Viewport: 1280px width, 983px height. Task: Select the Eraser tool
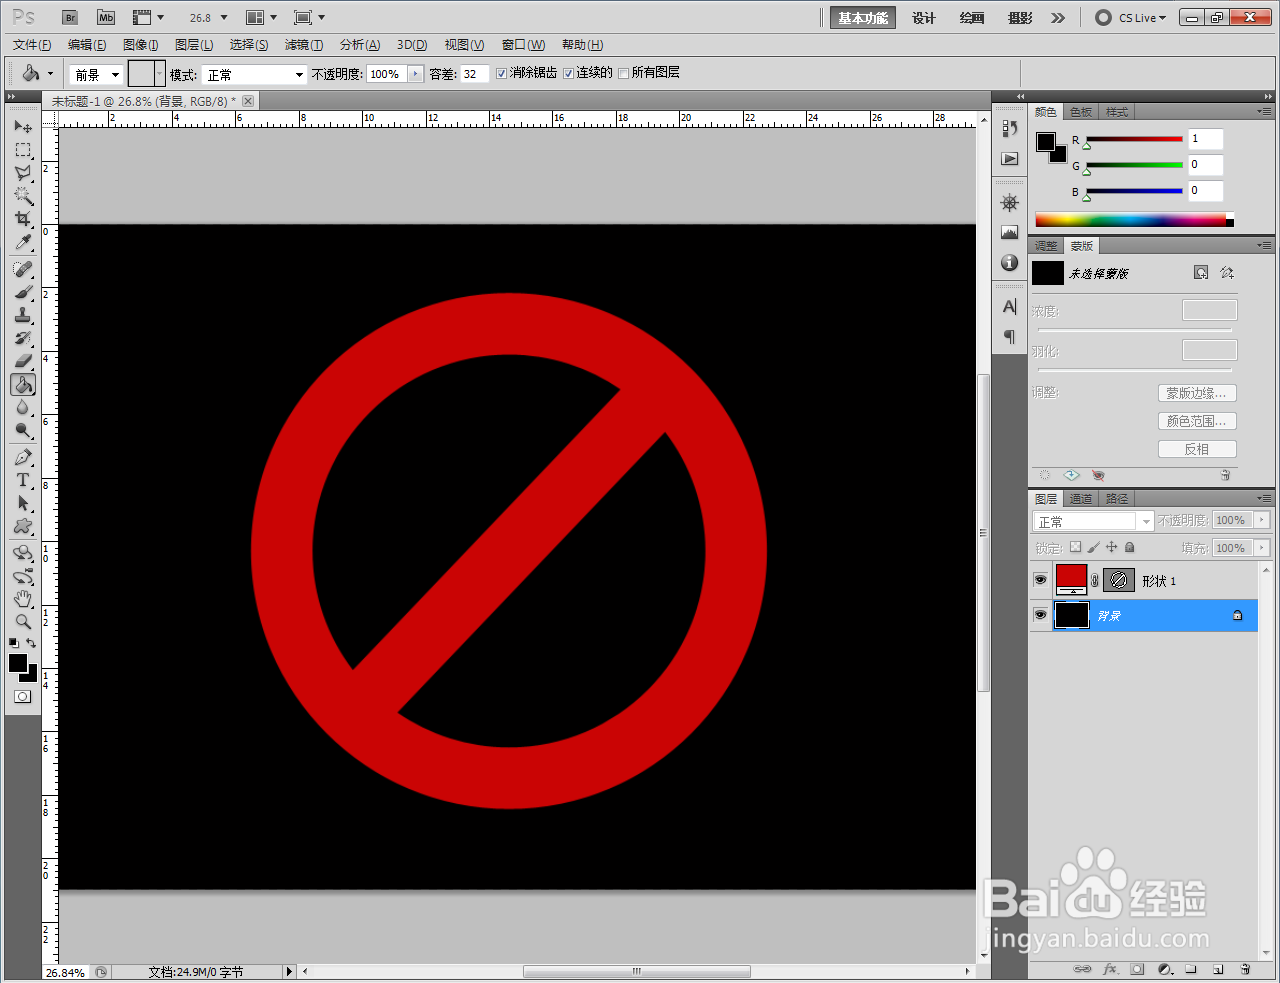[23, 362]
